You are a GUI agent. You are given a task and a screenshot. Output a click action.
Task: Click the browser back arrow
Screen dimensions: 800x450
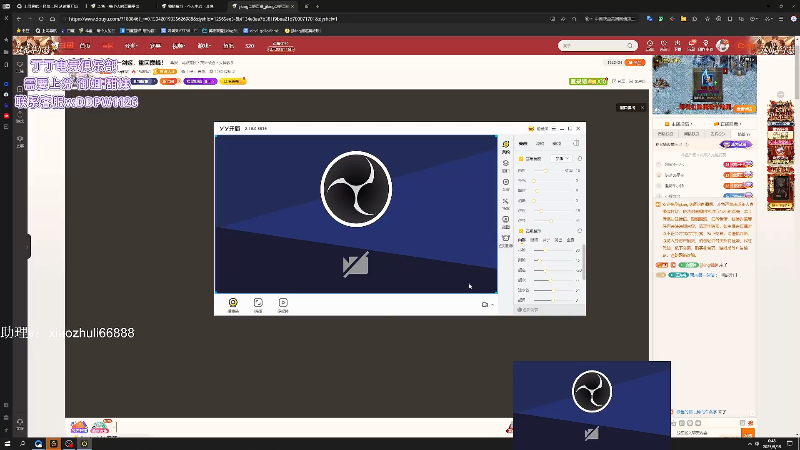coord(19,19)
